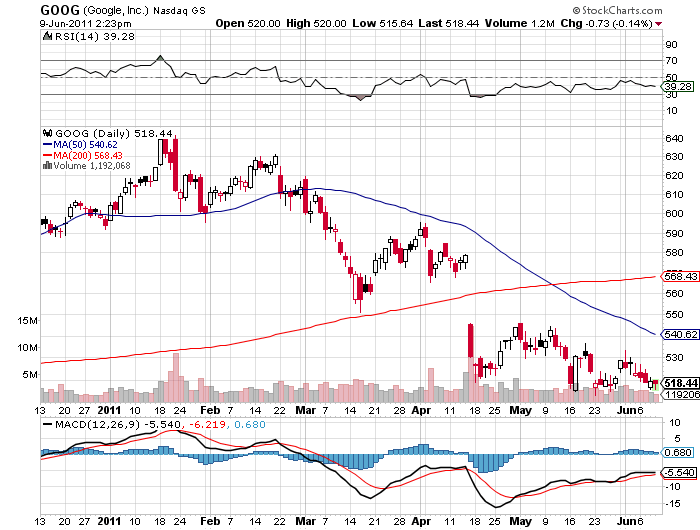Click the 640 price axis label
The image size is (700, 530).
[674, 138]
